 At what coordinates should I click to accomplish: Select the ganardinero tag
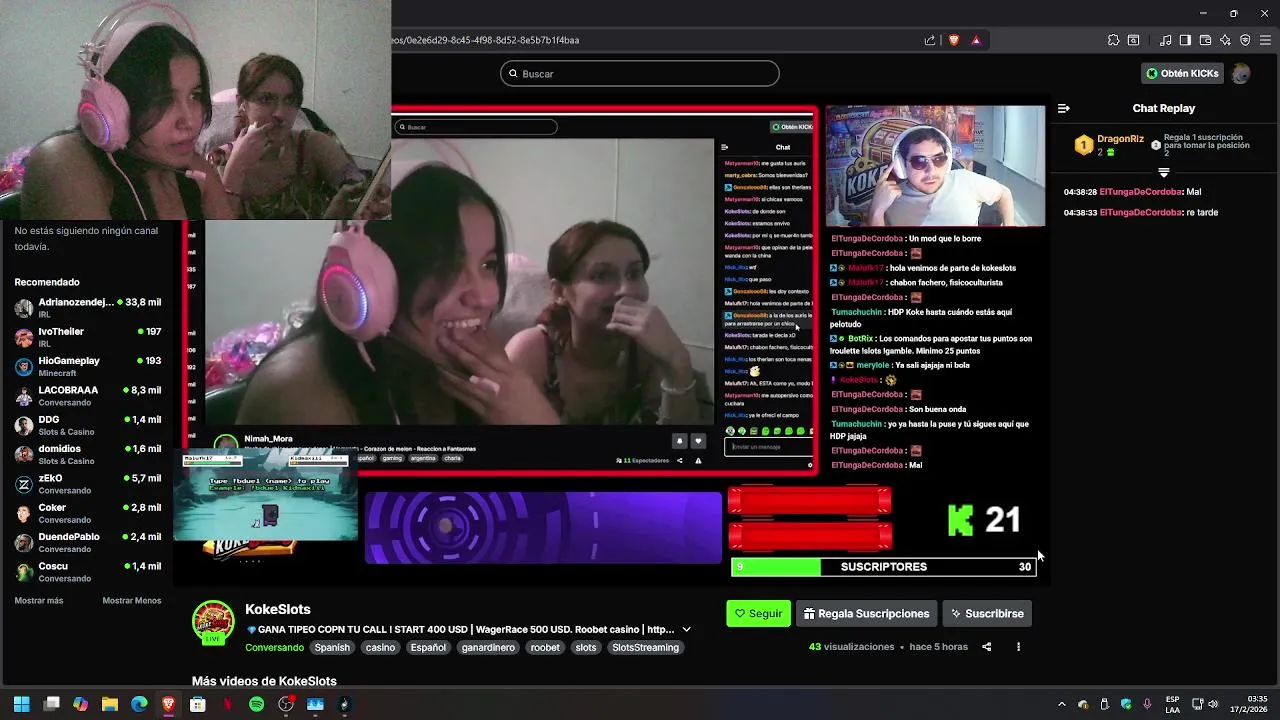[488, 647]
